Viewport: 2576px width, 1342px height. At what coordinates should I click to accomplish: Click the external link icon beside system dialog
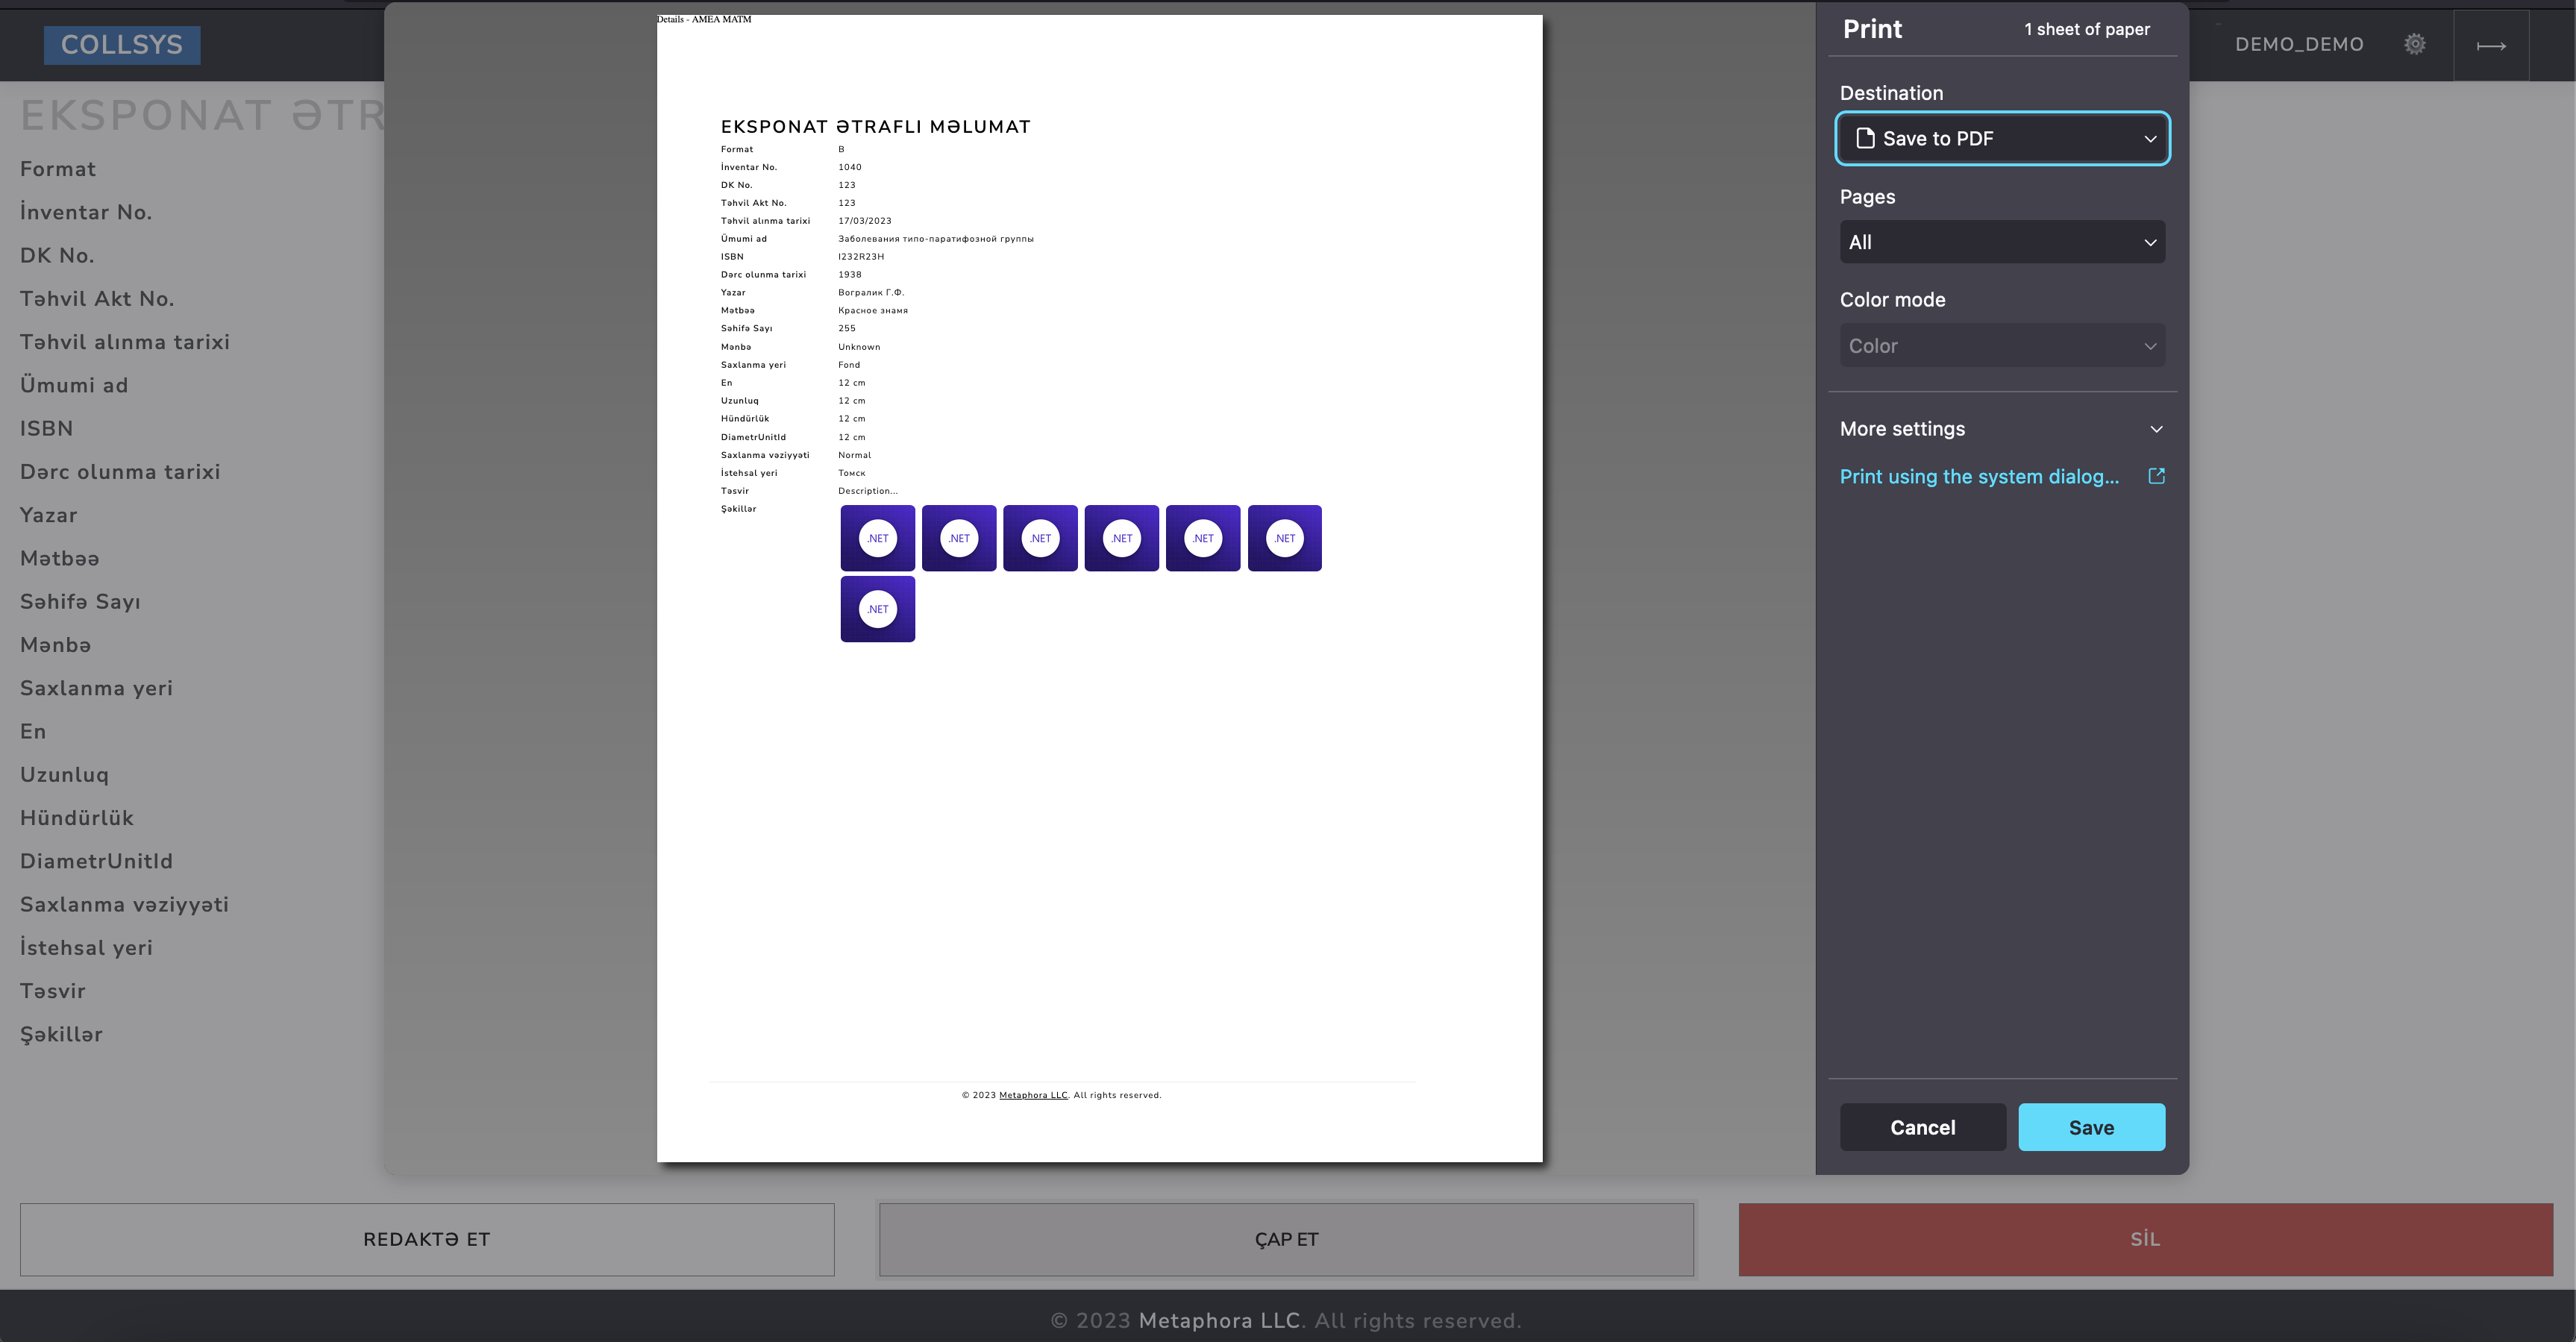pos(2156,476)
